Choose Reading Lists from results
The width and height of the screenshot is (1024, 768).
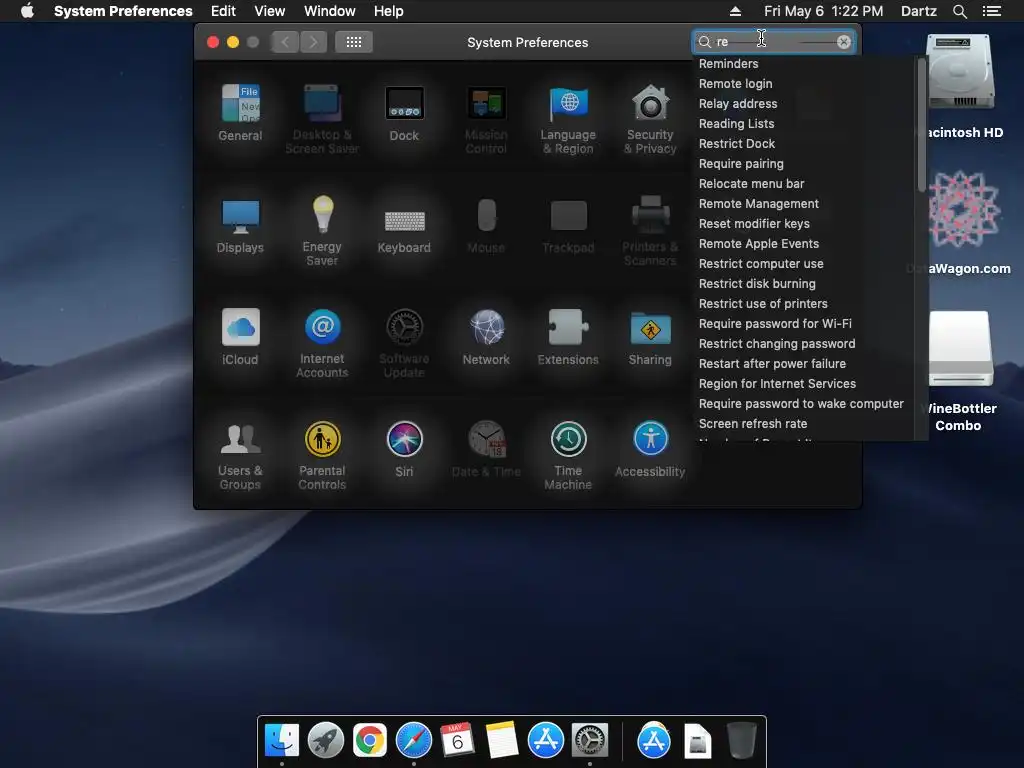click(737, 123)
